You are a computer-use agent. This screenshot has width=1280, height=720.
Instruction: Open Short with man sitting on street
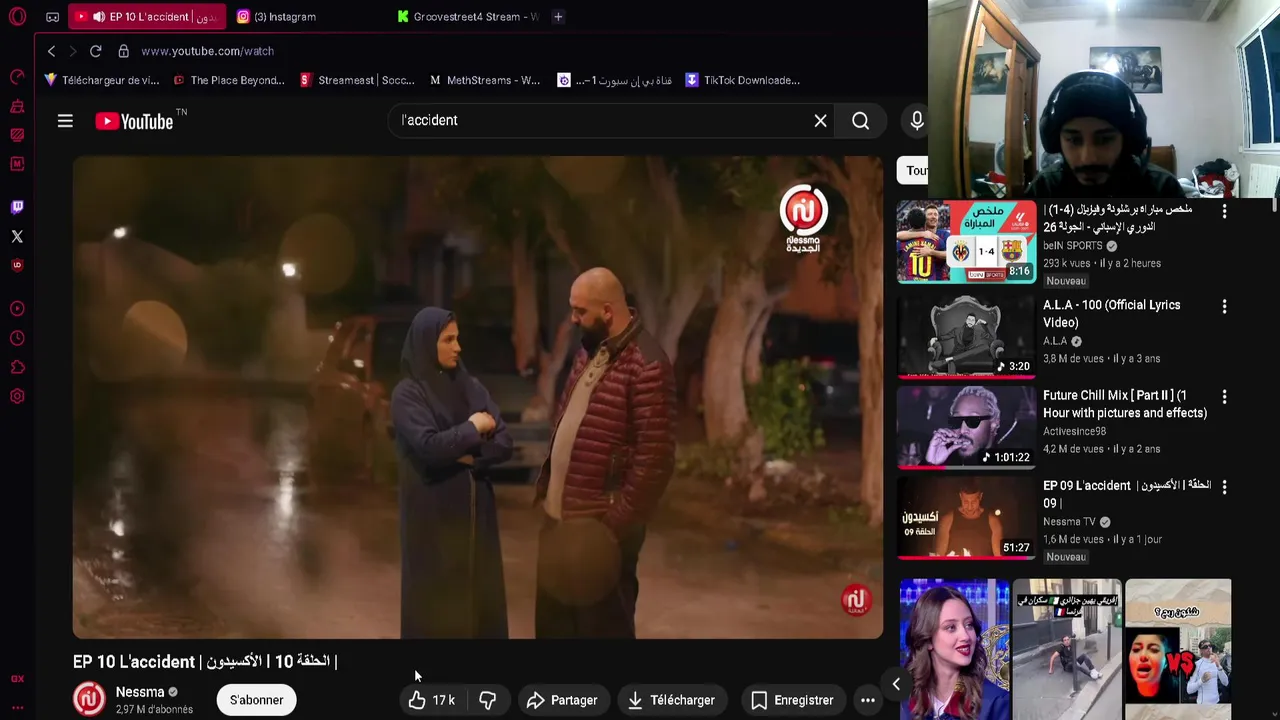[x=1067, y=649]
